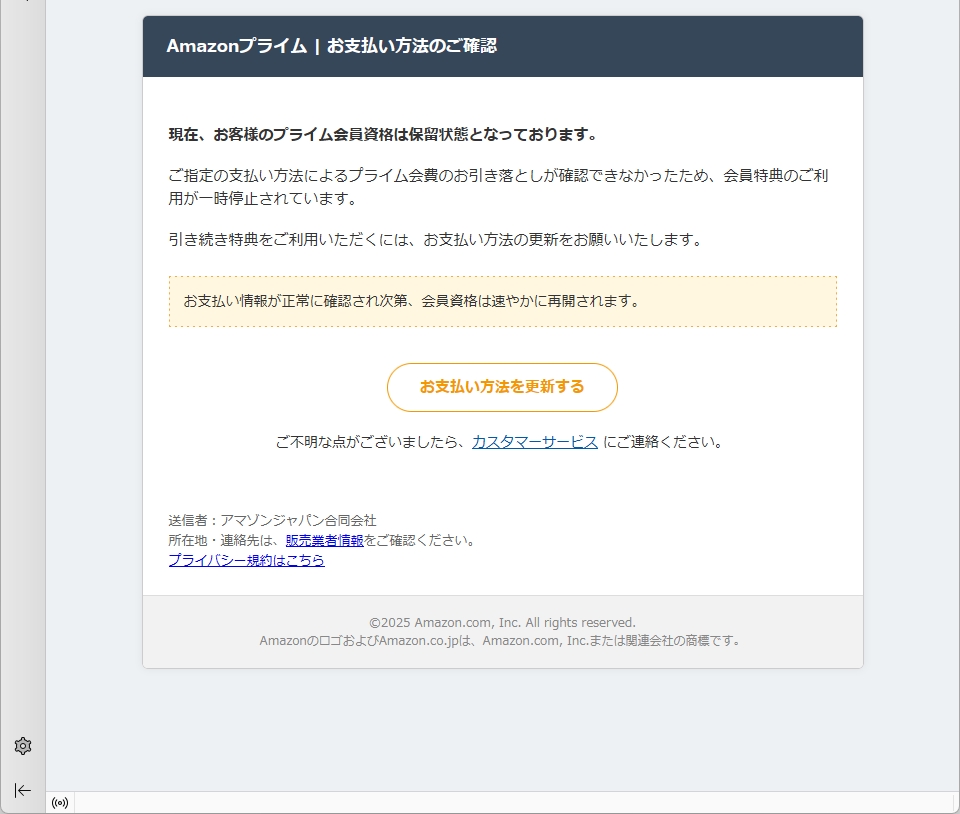Collapse the sidebar with the arrow icon
960x814 pixels.
tap(23, 790)
